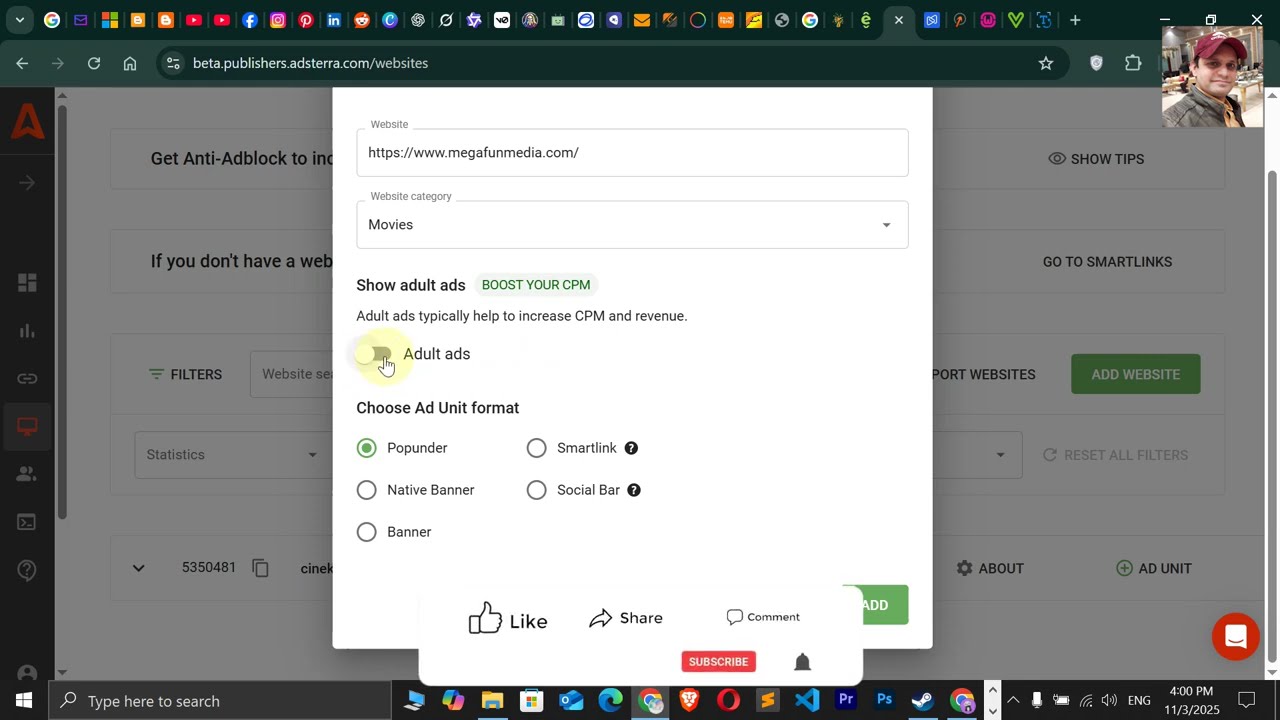Open ABOUT for the listed website
Viewport: 1280px width, 720px height.
(x=990, y=568)
